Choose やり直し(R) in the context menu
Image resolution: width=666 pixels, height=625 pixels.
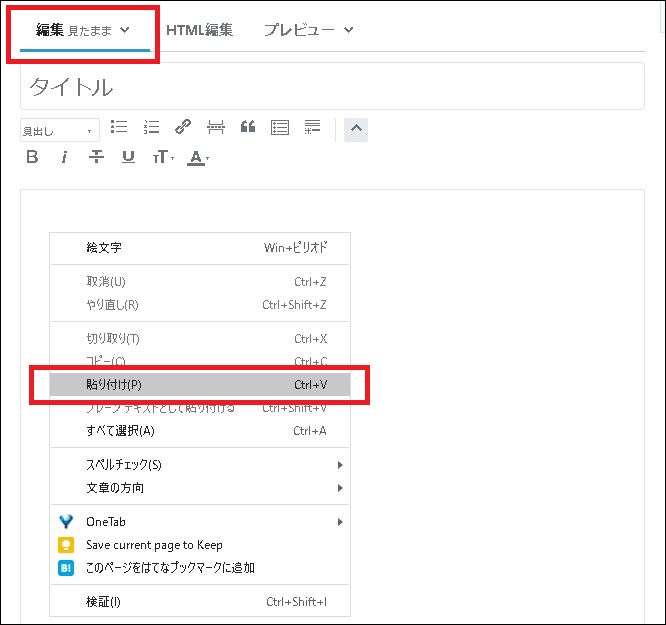tap(200, 305)
